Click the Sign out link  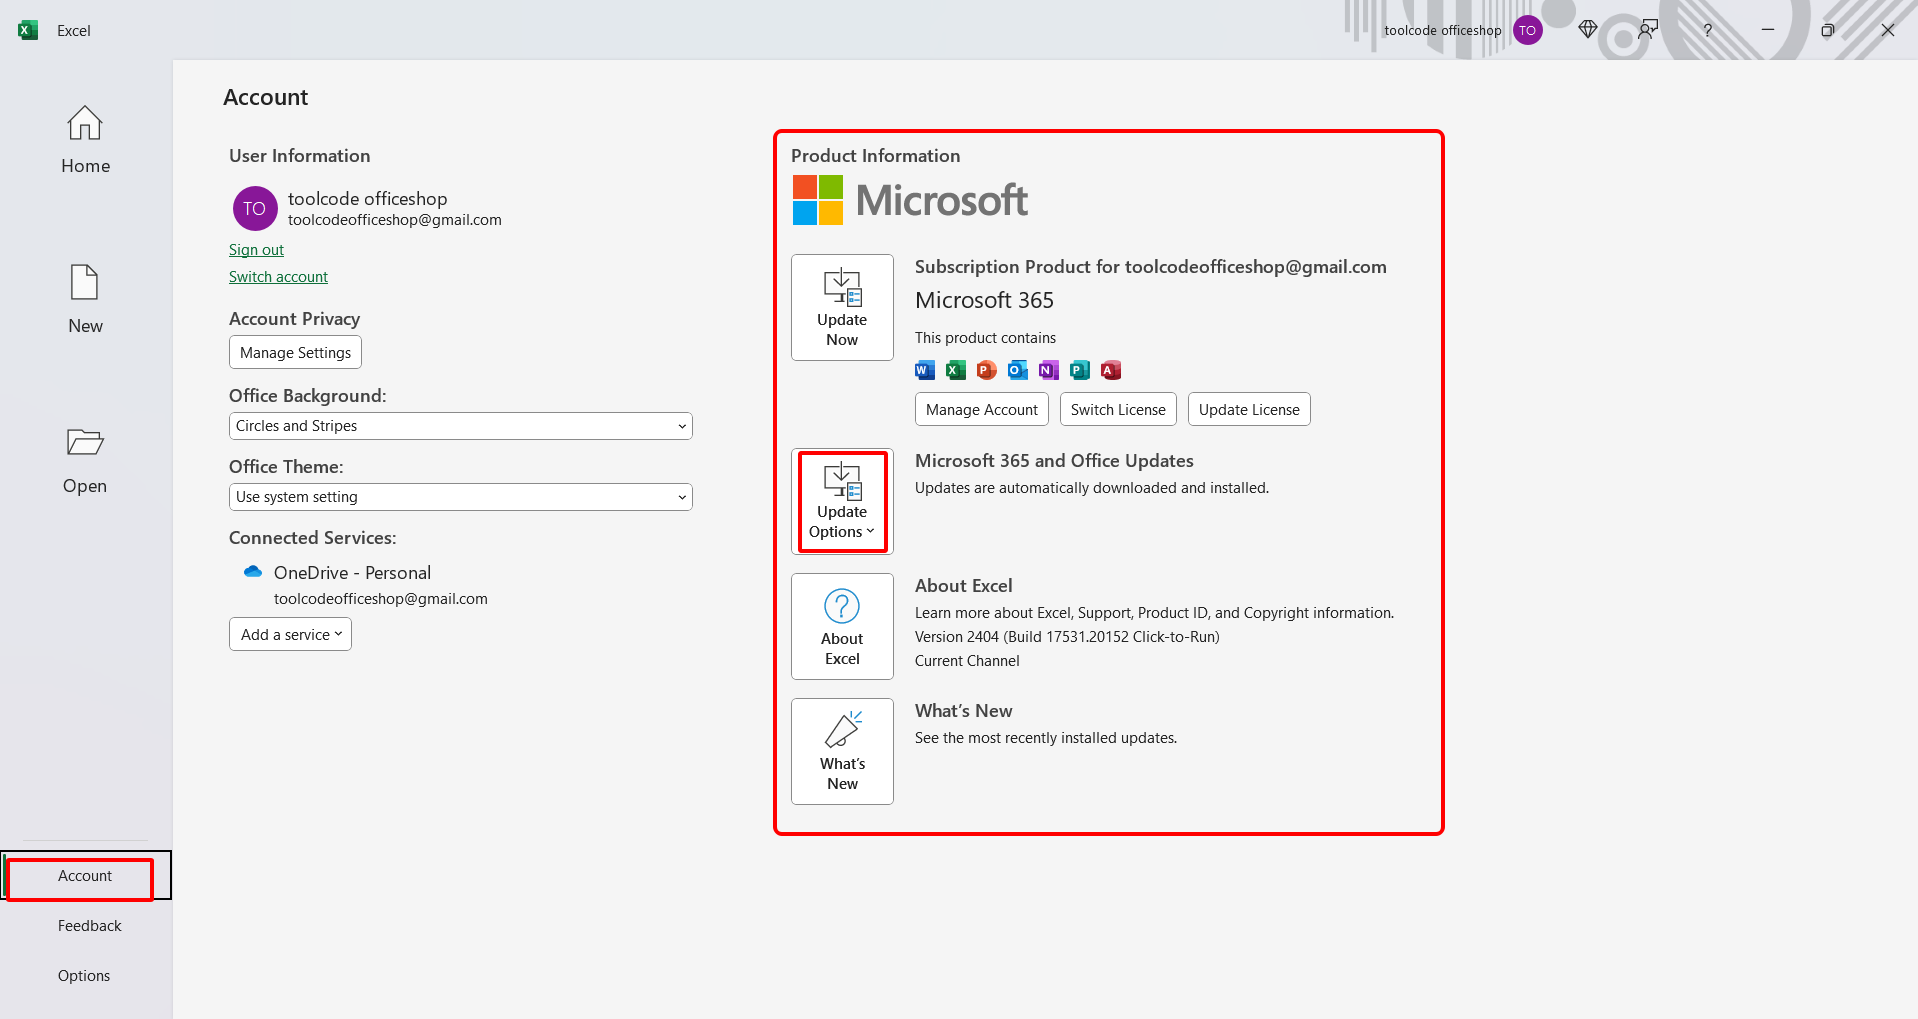tap(256, 250)
